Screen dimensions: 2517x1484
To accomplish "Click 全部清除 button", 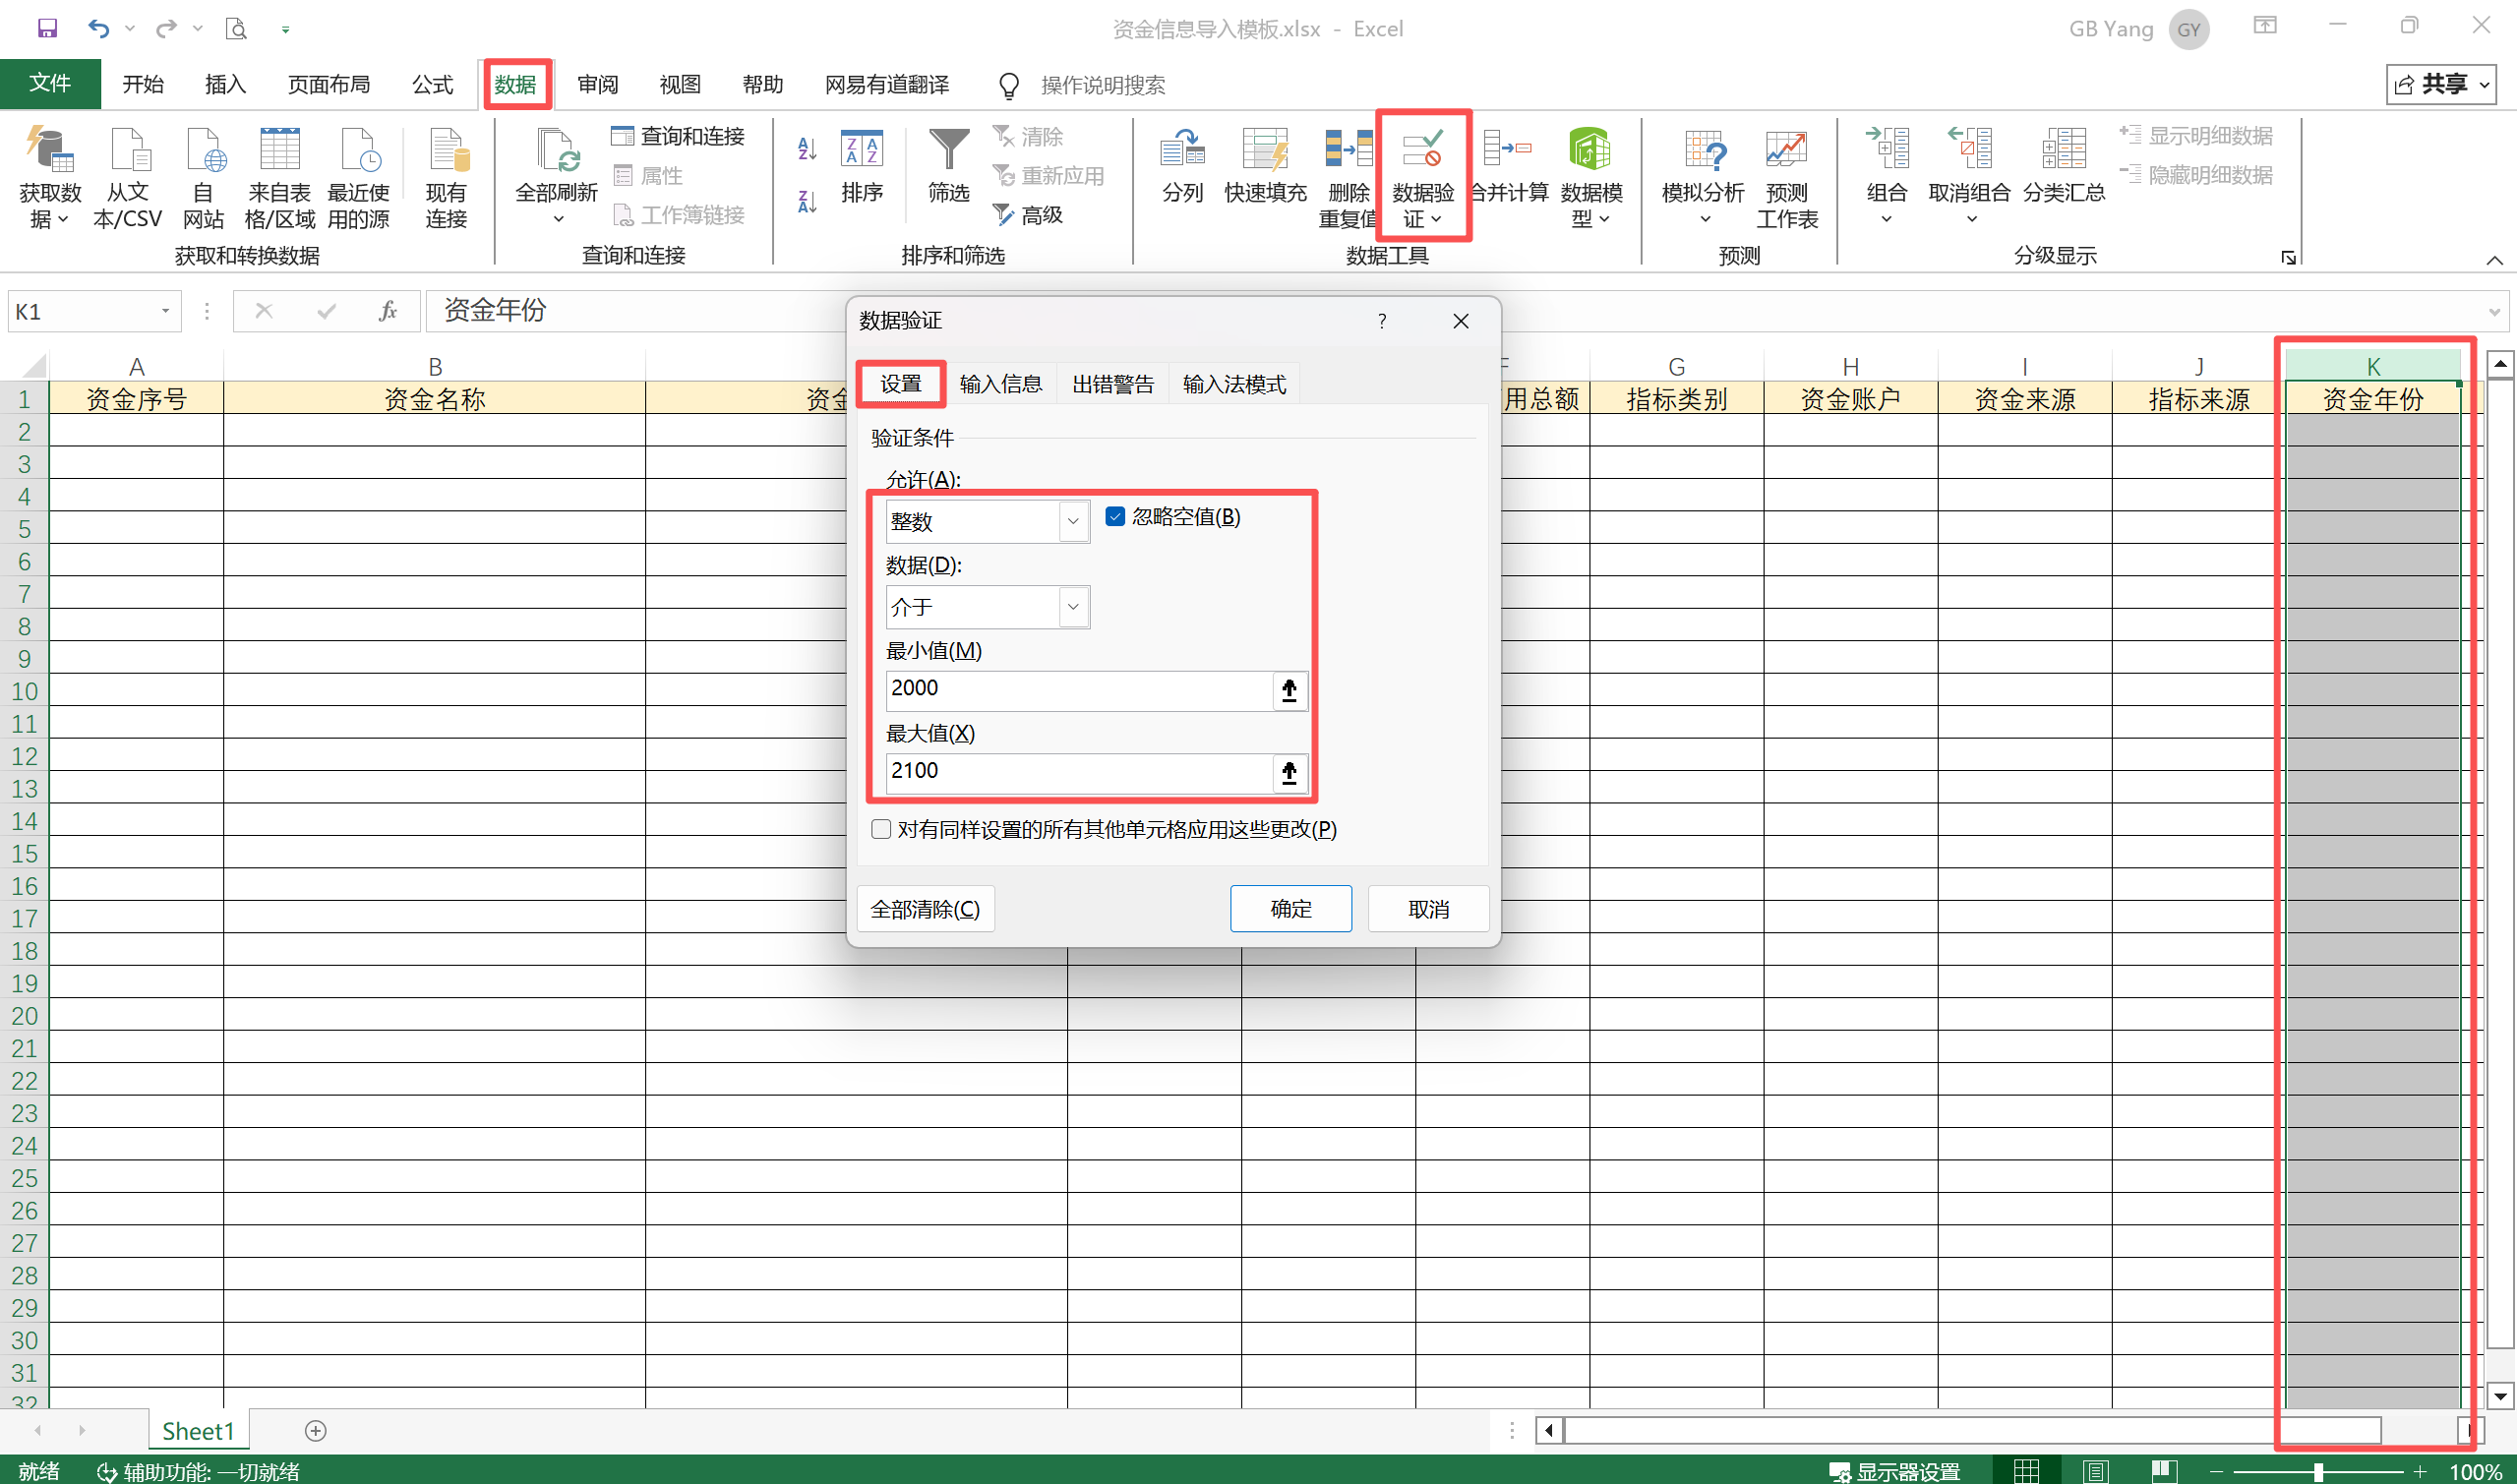I will 925,908.
